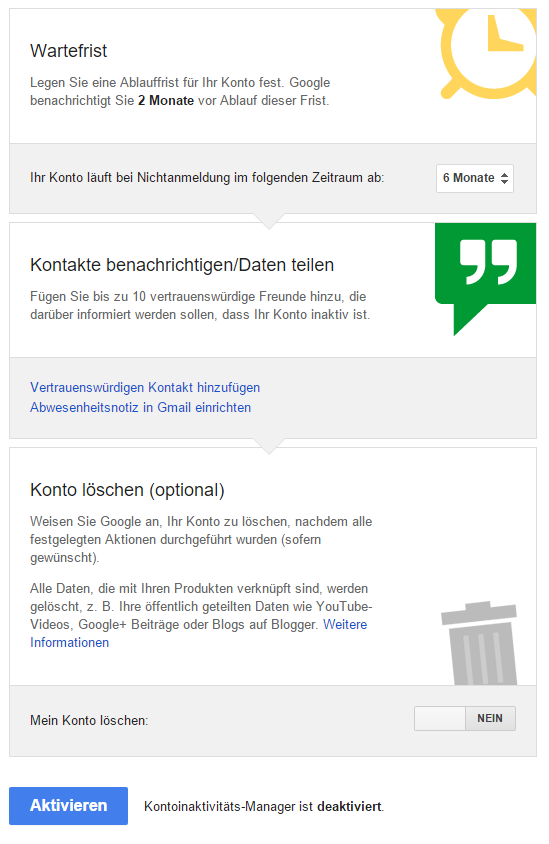549x844 pixels.
Task: Select the Wartefrist section heading
Action: click(69, 51)
